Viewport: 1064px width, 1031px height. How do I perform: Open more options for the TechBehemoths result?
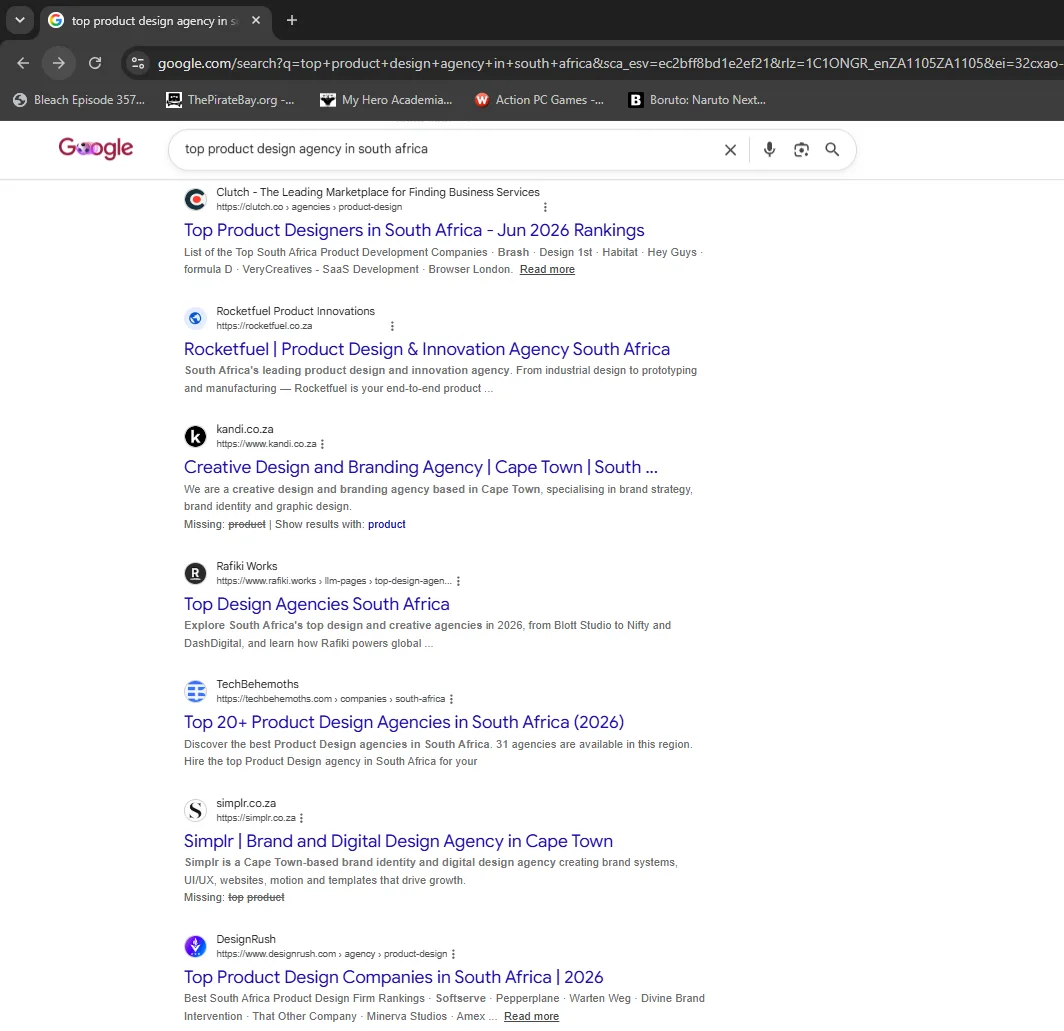coord(451,700)
